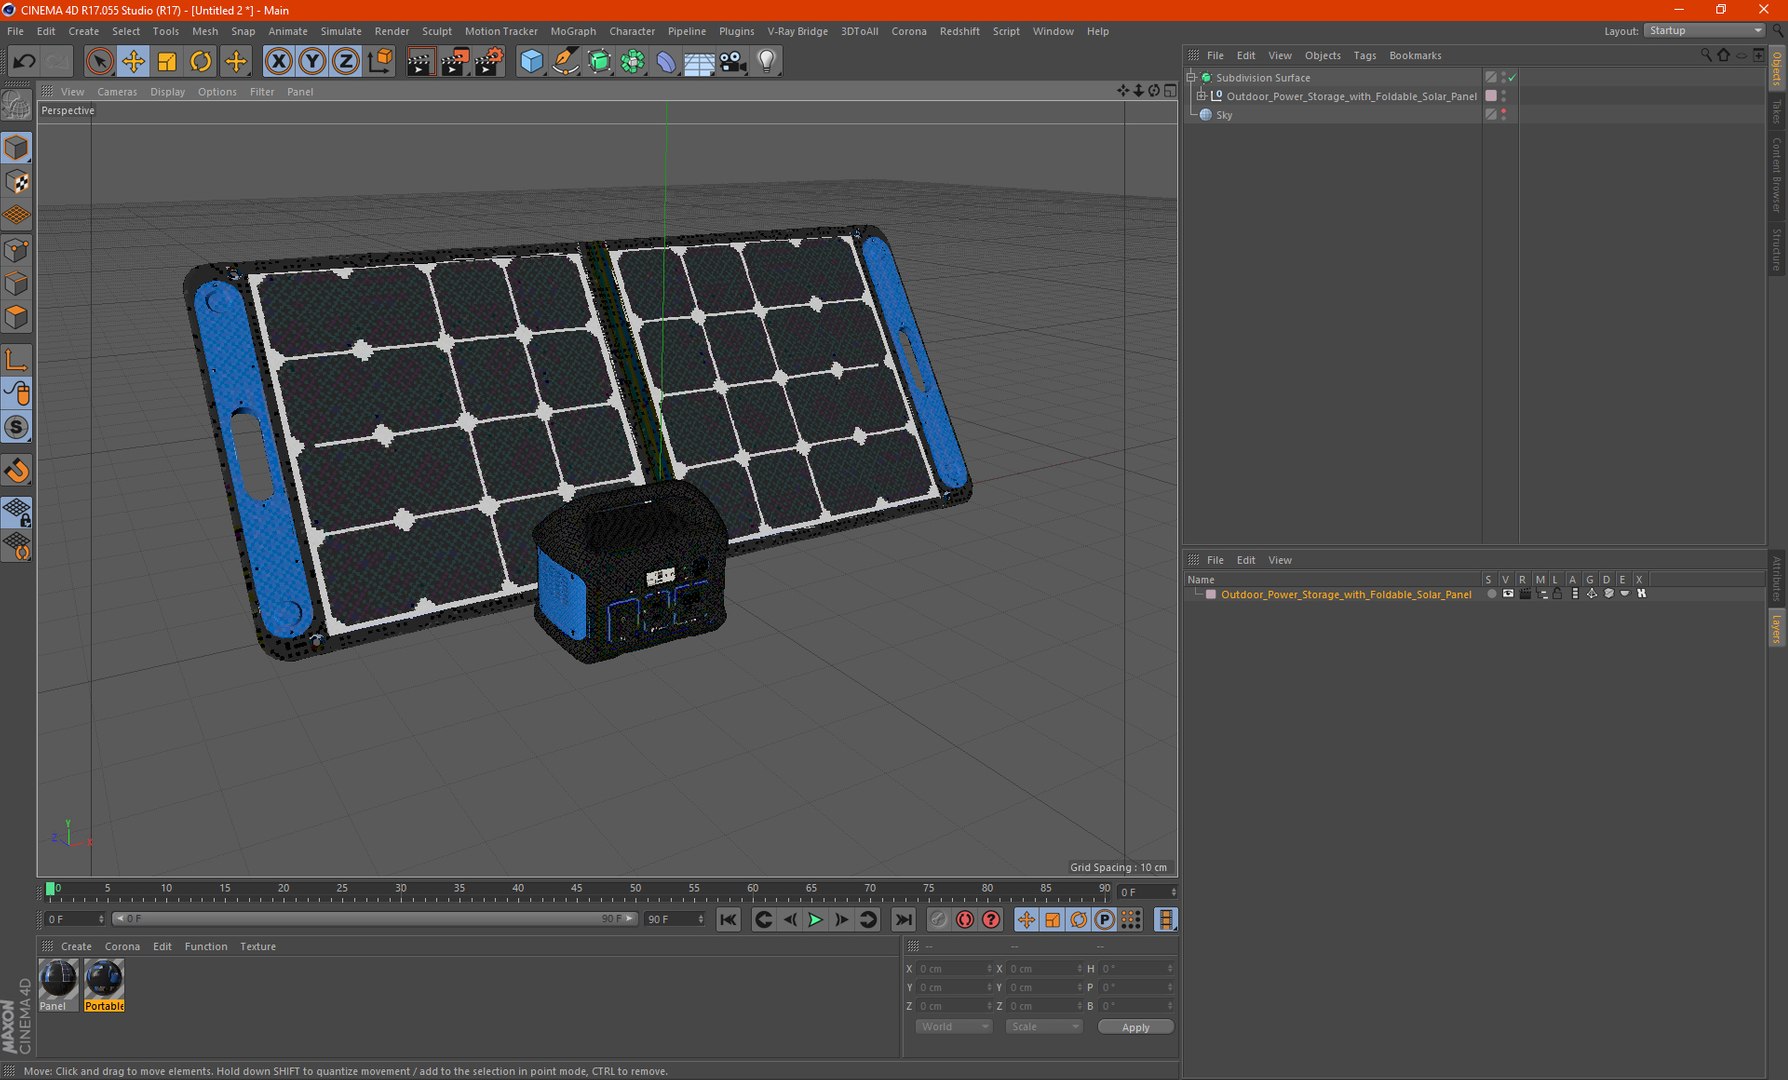Open the Simulate menu
Viewport: 1788px width, 1080px height.
tap(341, 31)
